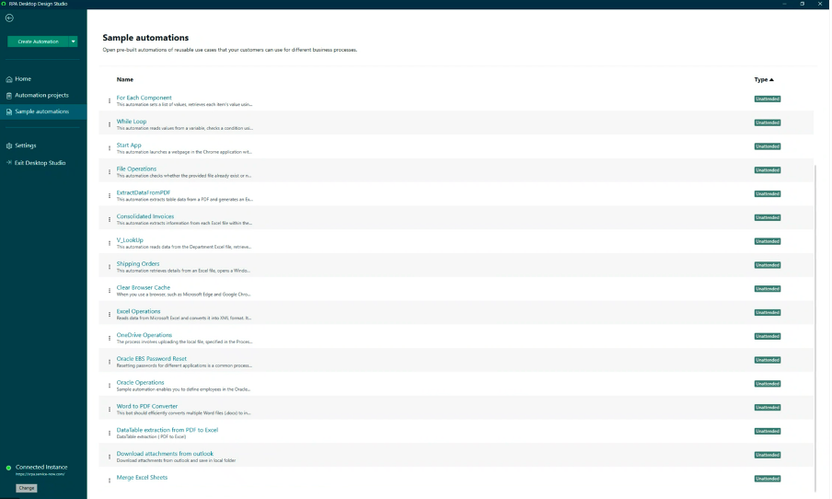The image size is (832, 499).
Task: Expand the Create Automation dropdown arrow
Action: pyautogui.click(x=73, y=42)
